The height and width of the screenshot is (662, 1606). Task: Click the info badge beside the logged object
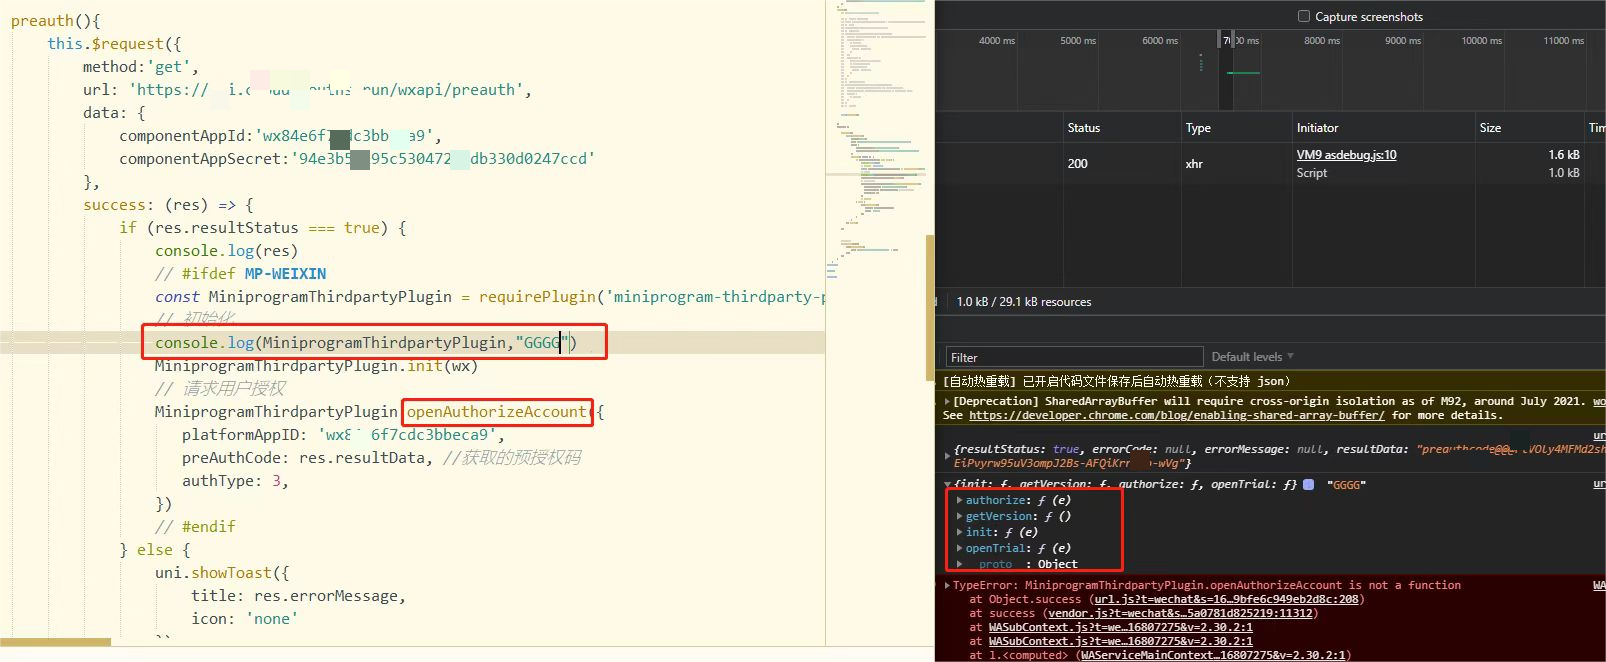(1308, 484)
